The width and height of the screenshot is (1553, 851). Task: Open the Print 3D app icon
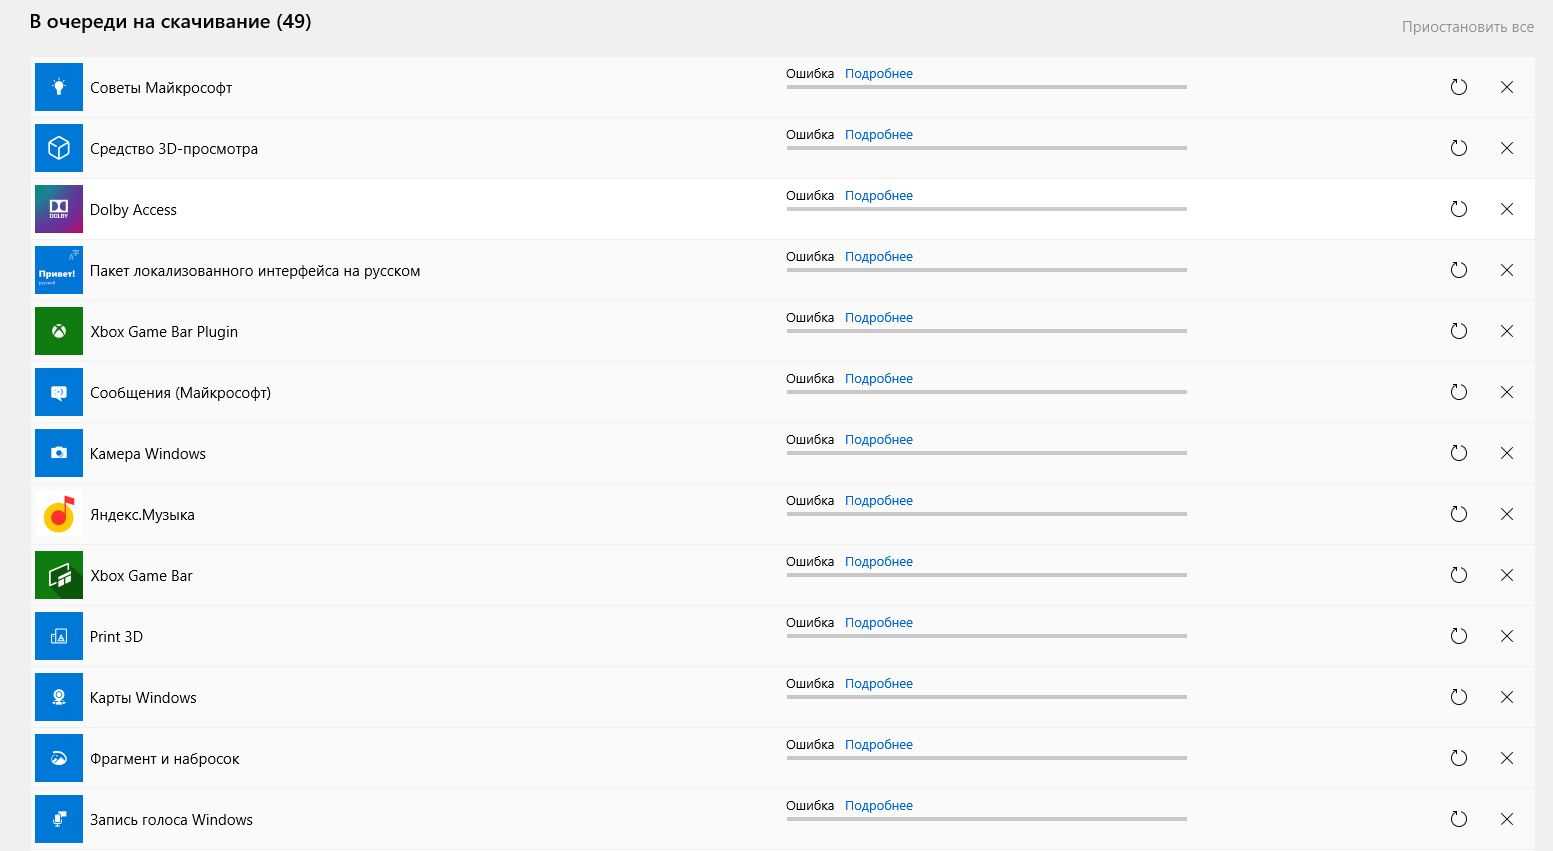click(x=59, y=636)
